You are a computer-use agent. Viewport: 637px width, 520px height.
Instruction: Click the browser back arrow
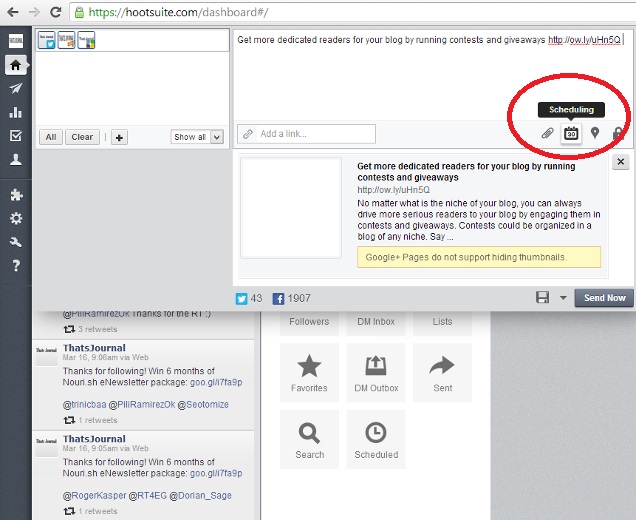pyautogui.click(x=13, y=12)
